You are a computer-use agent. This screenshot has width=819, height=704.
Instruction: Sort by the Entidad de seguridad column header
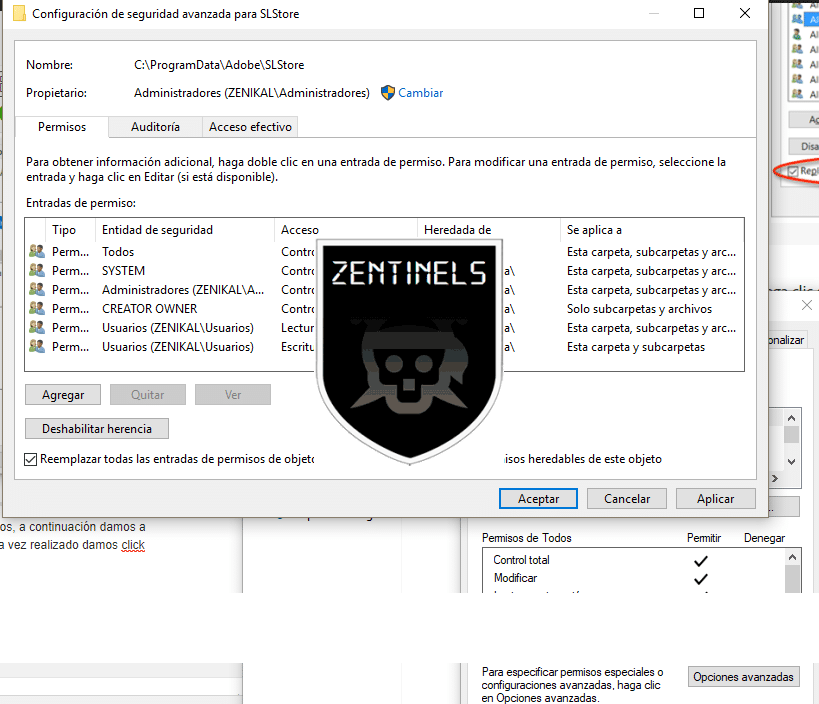(x=157, y=230)
